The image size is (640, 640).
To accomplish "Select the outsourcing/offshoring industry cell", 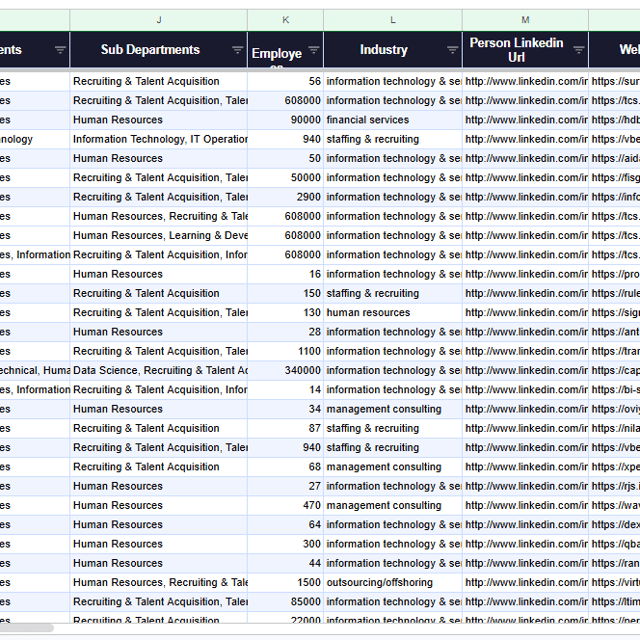I will tap(393, 582).
